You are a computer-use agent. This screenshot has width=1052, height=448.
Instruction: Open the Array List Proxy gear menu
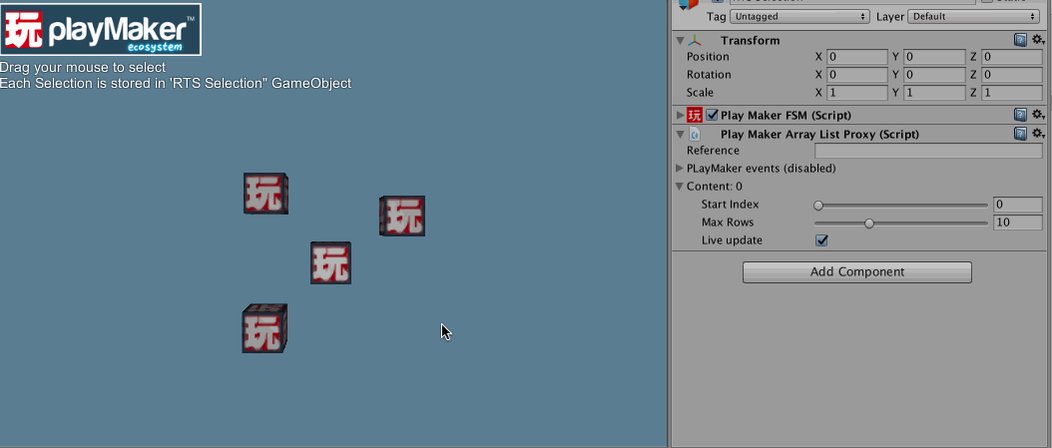pos(1038,134)
